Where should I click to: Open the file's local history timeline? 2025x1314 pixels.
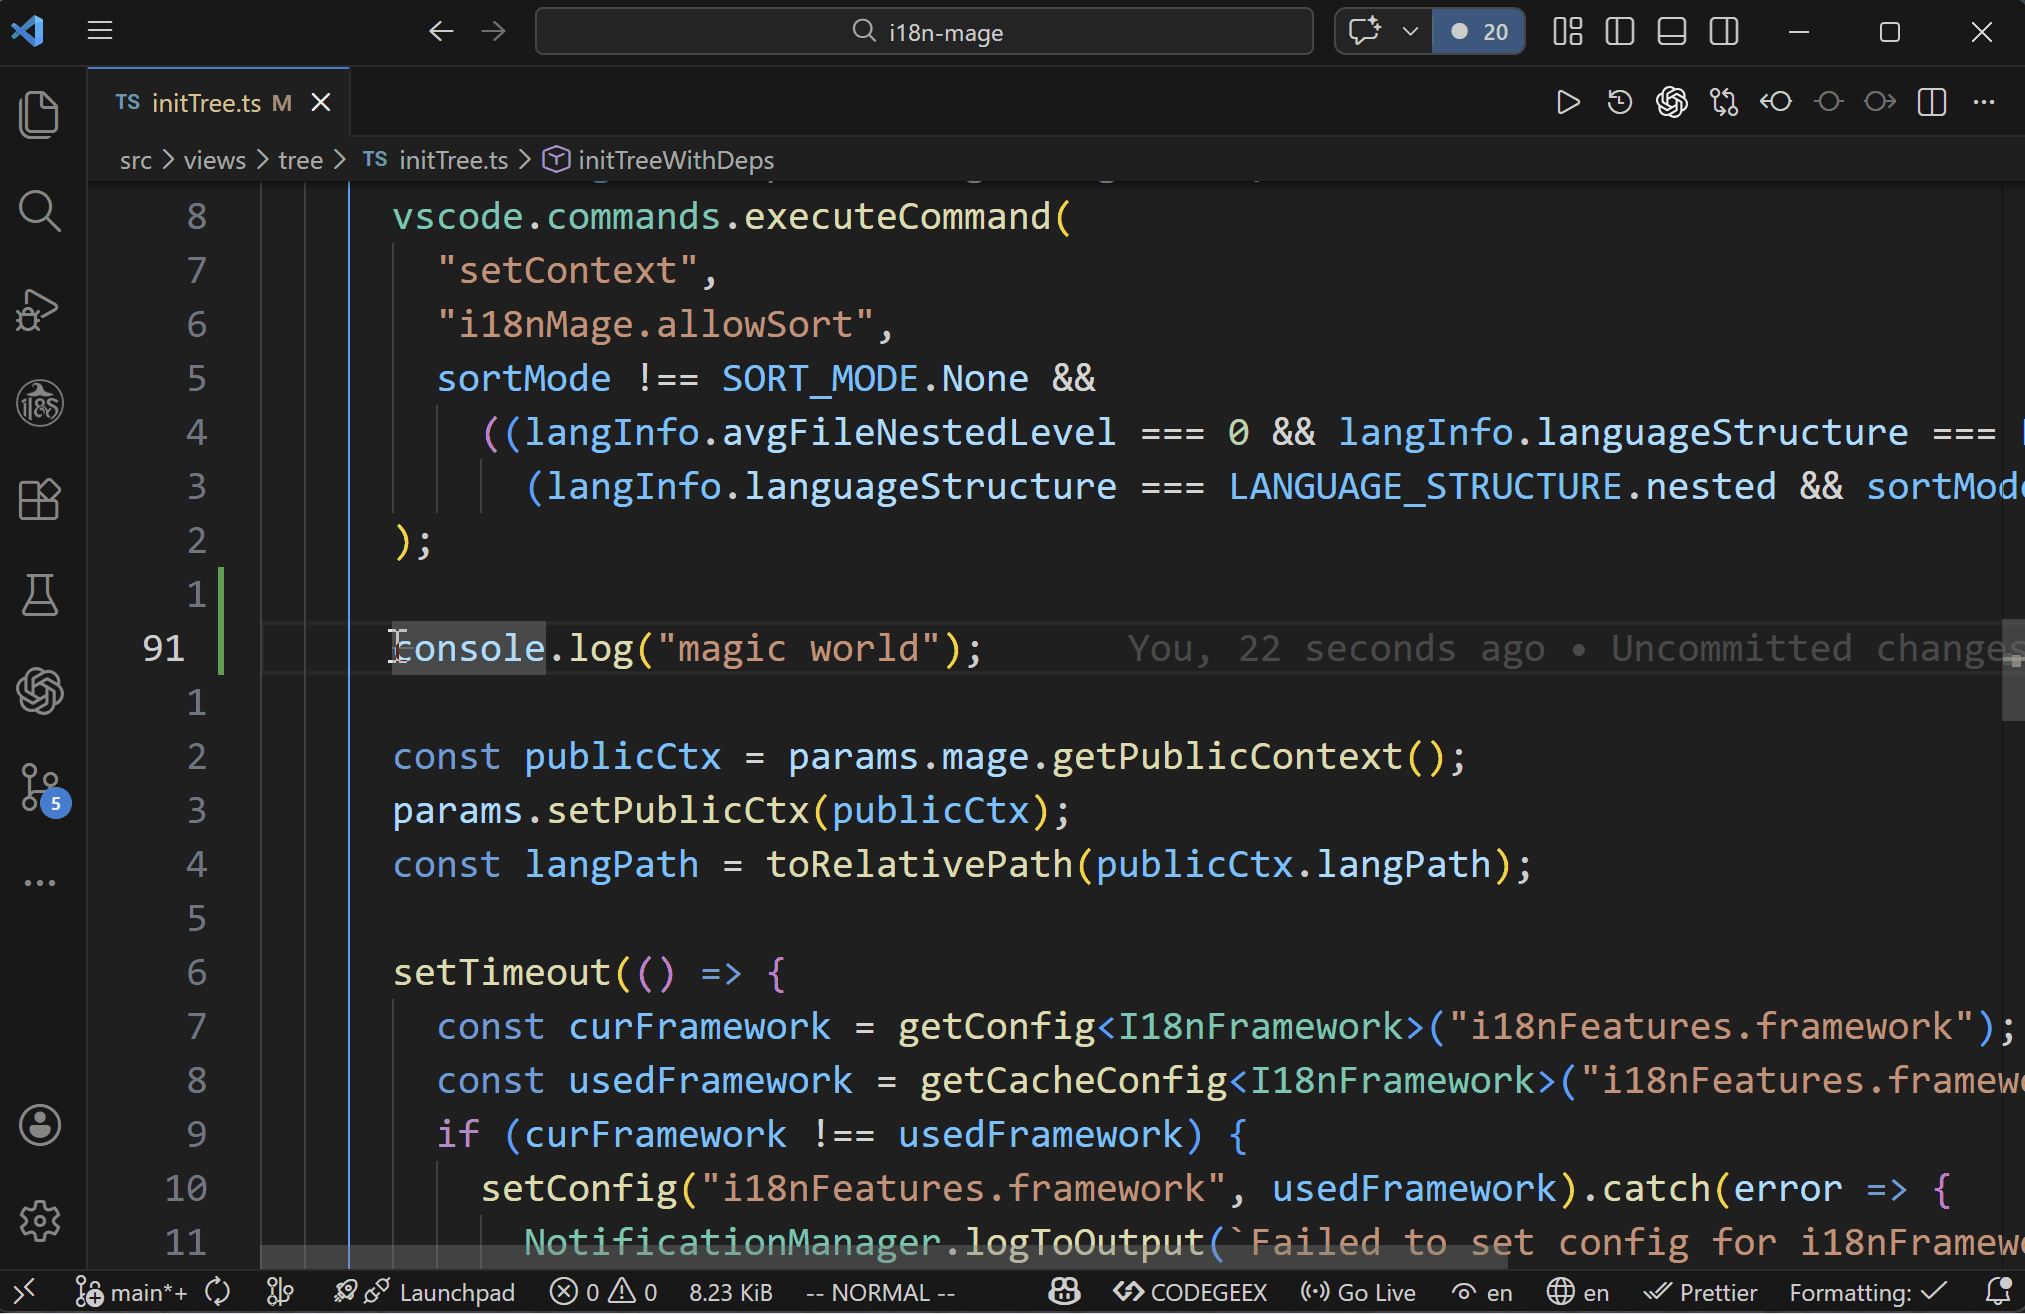click(x=1619, y=101)
